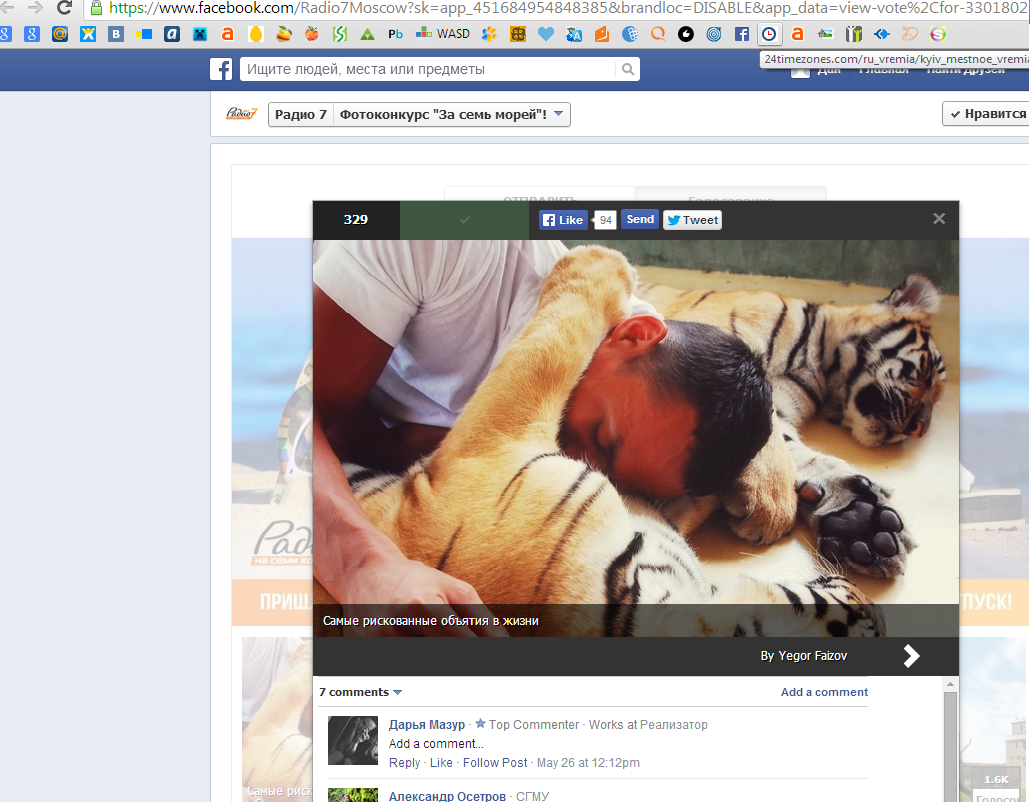Open Реализатор workplace link
This screenshot has width=1030, height=802.
click(x=673, y=724)
